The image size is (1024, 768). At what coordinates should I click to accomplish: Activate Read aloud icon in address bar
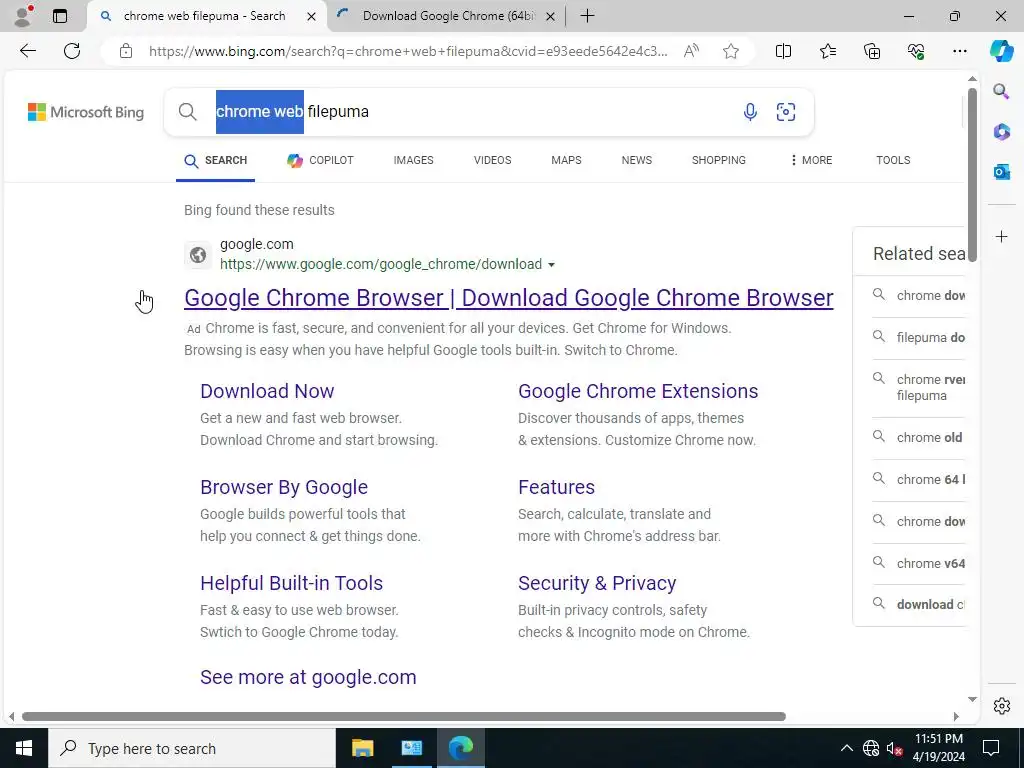coord(691,51)
